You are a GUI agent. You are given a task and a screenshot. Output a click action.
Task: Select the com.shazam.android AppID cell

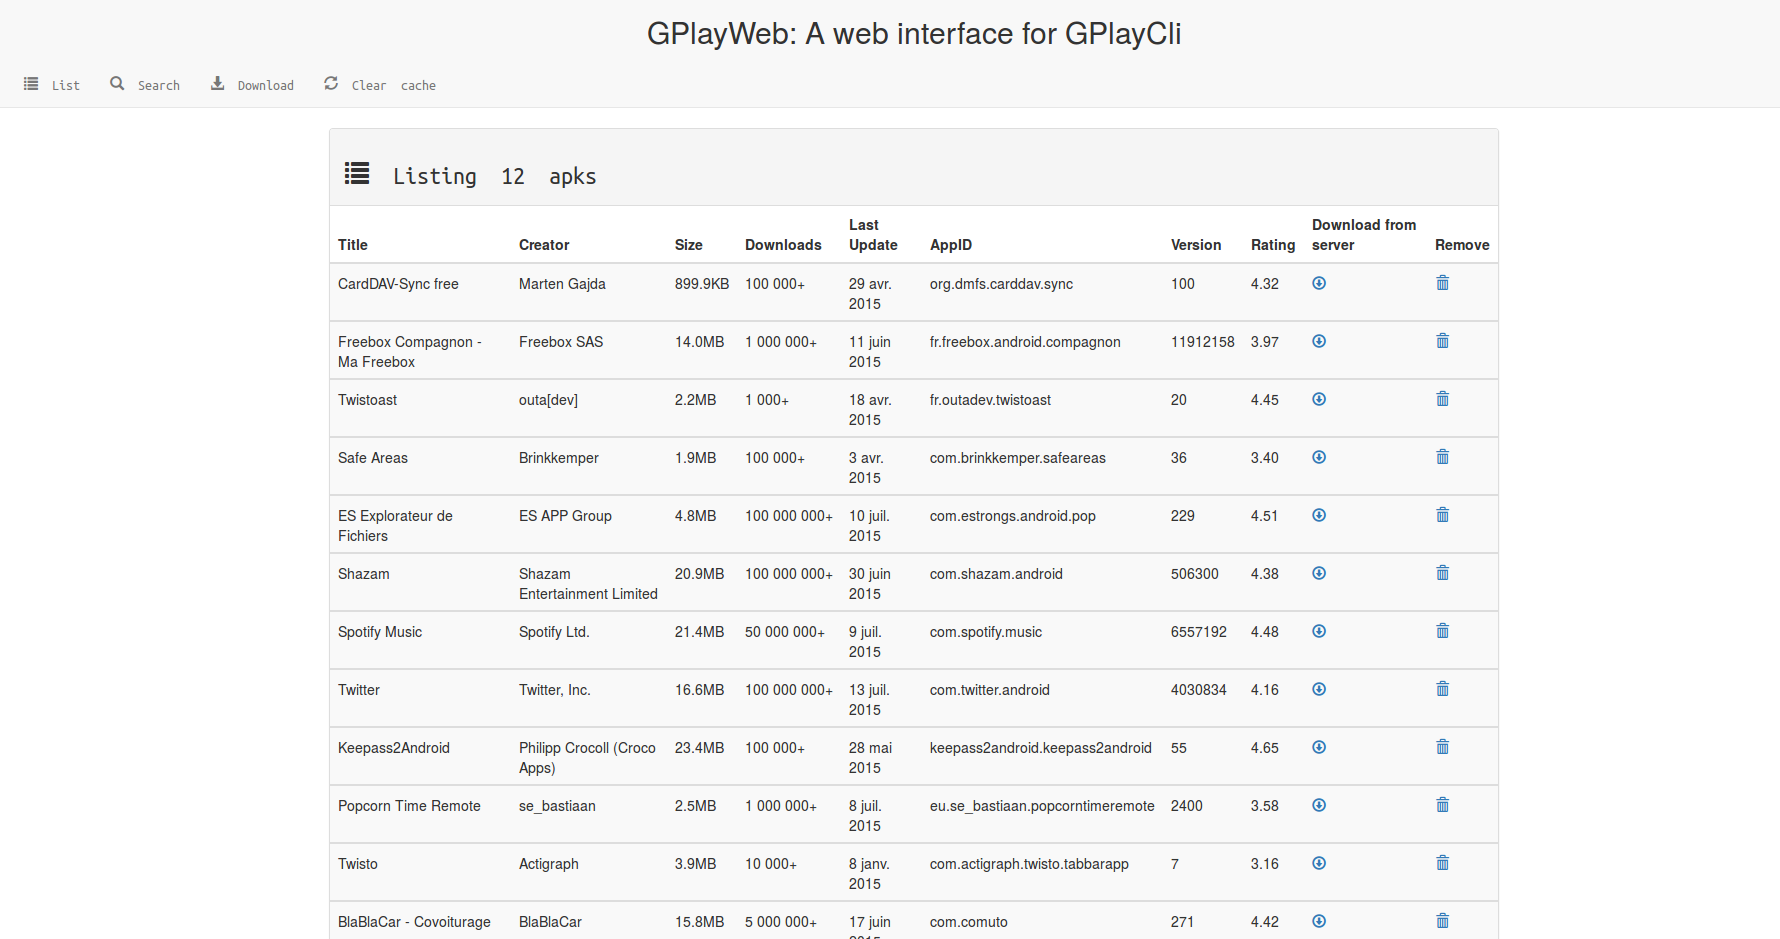coord(996,574)
